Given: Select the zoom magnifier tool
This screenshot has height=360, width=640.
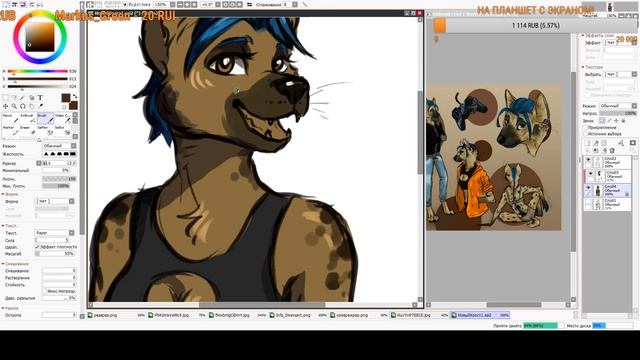Looking at the screenshot, I should coord(14,107).
